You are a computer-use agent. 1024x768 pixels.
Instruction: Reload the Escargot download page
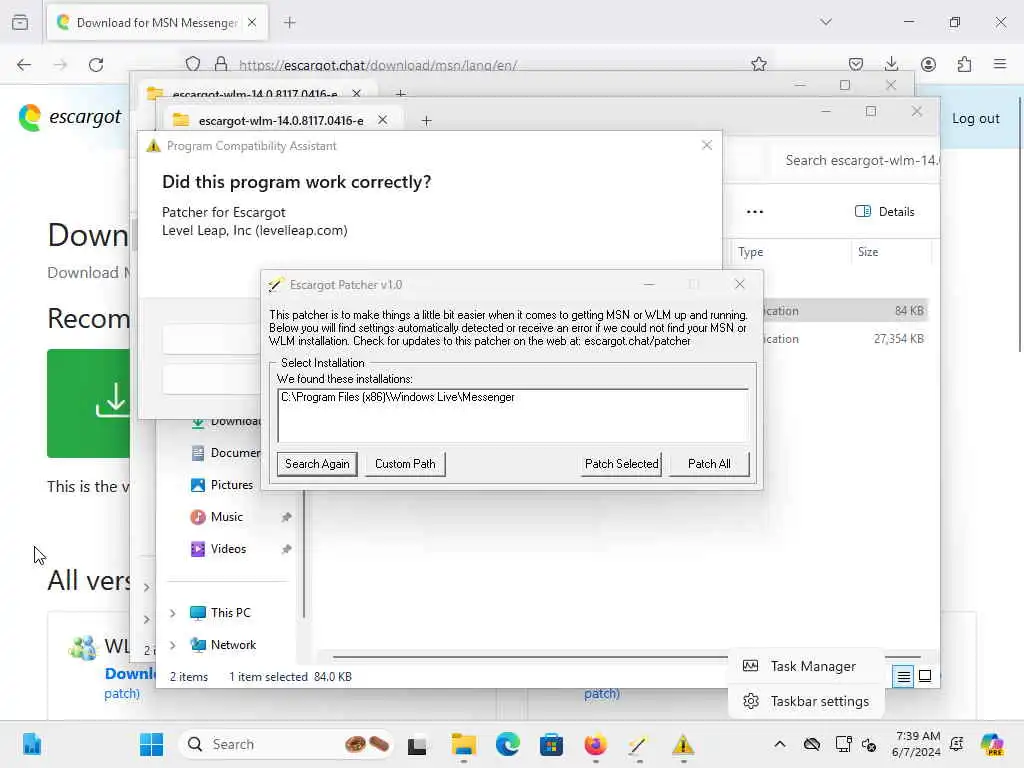pos(96,64)
